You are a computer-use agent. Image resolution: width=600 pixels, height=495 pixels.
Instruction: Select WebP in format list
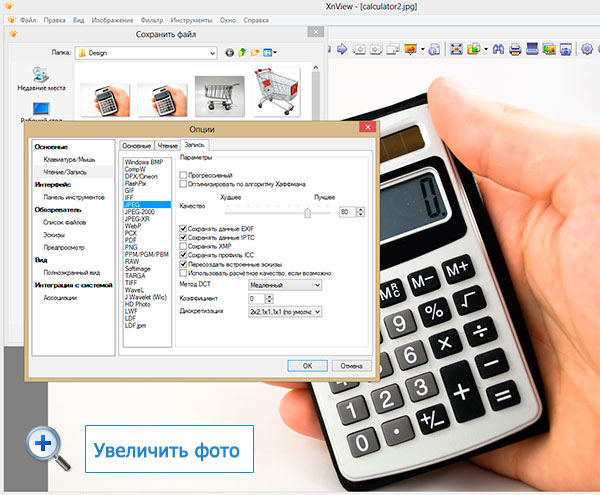coord(133,226)
